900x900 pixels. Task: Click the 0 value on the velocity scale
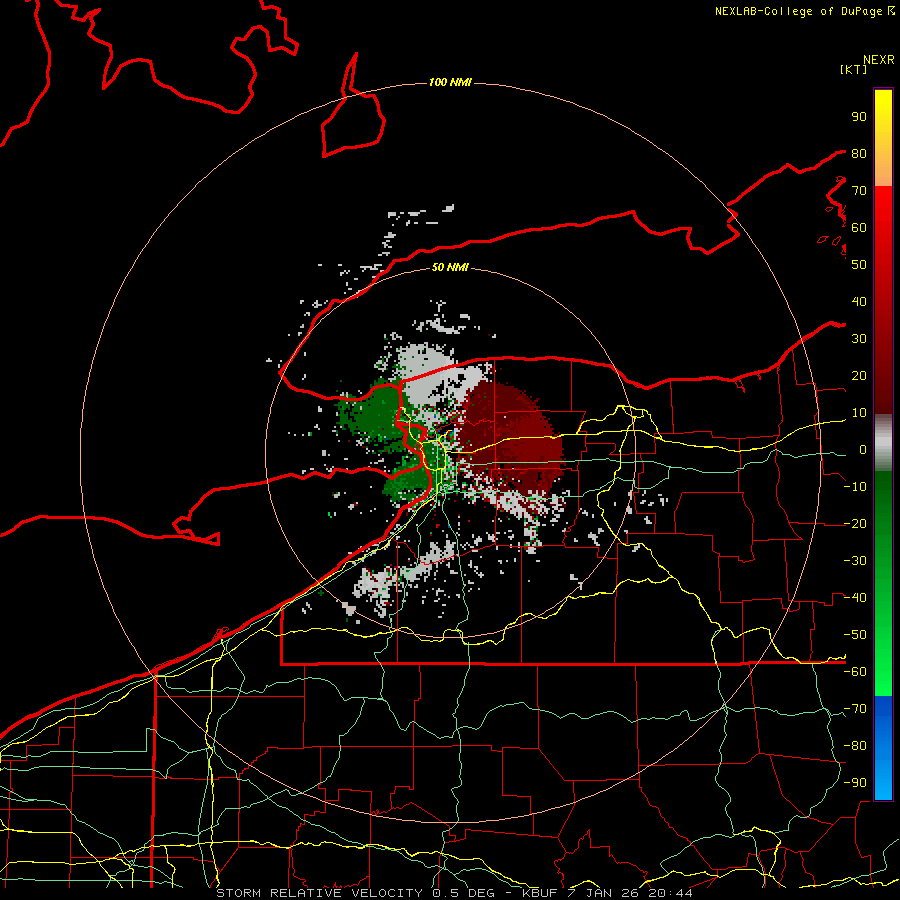pos(863,450)
